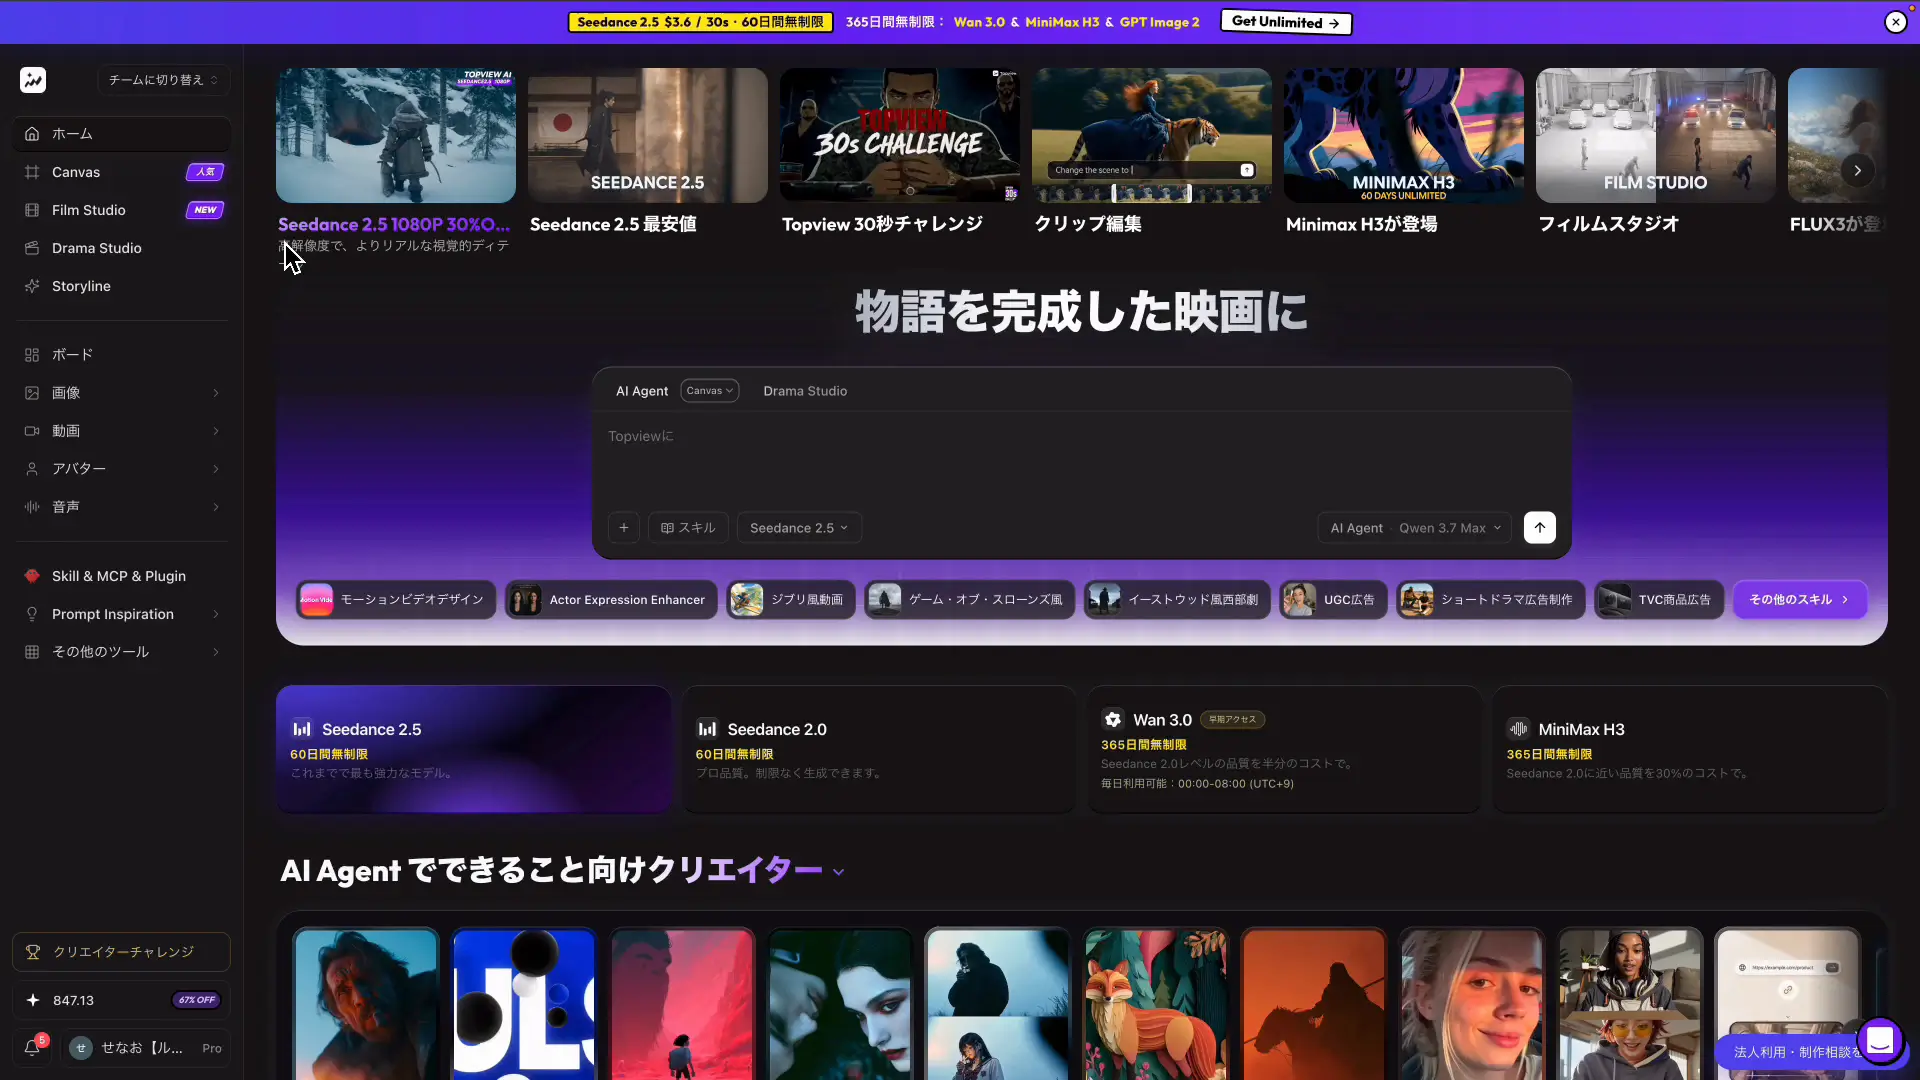Open the クリップ編集 tiger thumbnail
1920x1080 pixels.
click(x=1152, y=135)
